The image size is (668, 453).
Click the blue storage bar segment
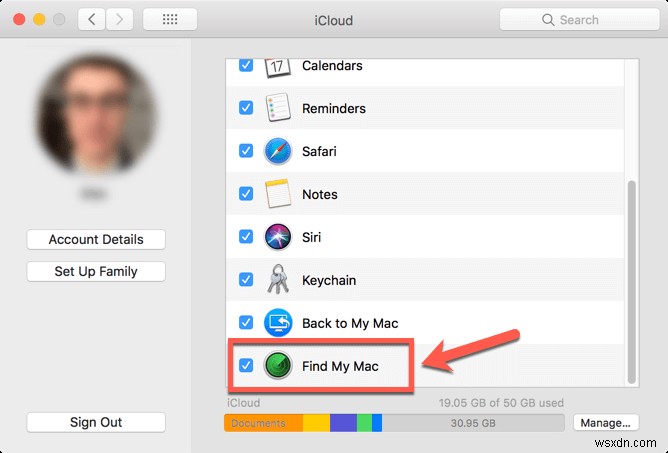point(377,423)
